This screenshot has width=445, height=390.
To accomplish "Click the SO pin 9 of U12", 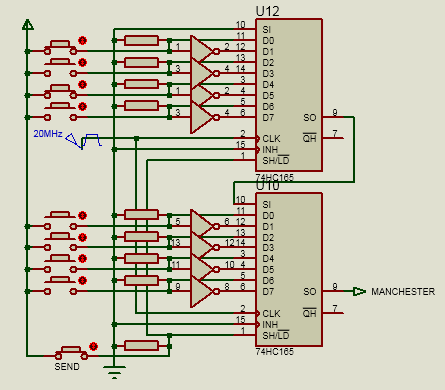I will 334,116.
